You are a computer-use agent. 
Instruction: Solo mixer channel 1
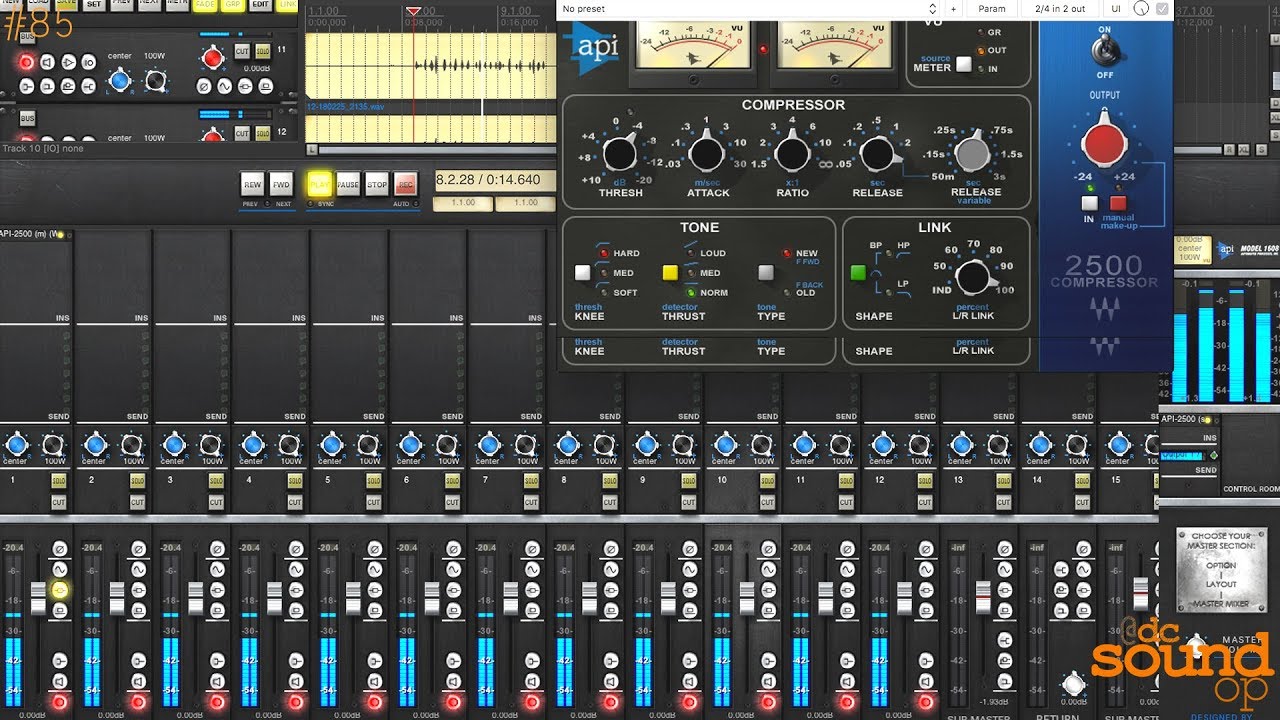pos(58,481)
